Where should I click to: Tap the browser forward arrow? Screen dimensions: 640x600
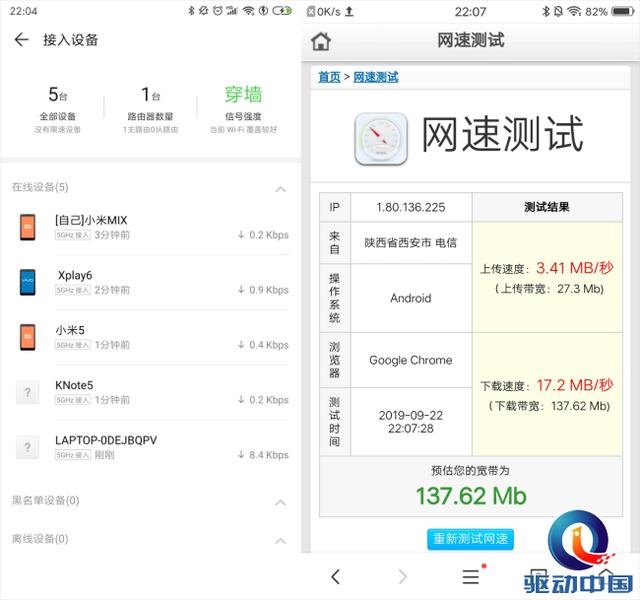pyautogui.click(x=402, y=577)
